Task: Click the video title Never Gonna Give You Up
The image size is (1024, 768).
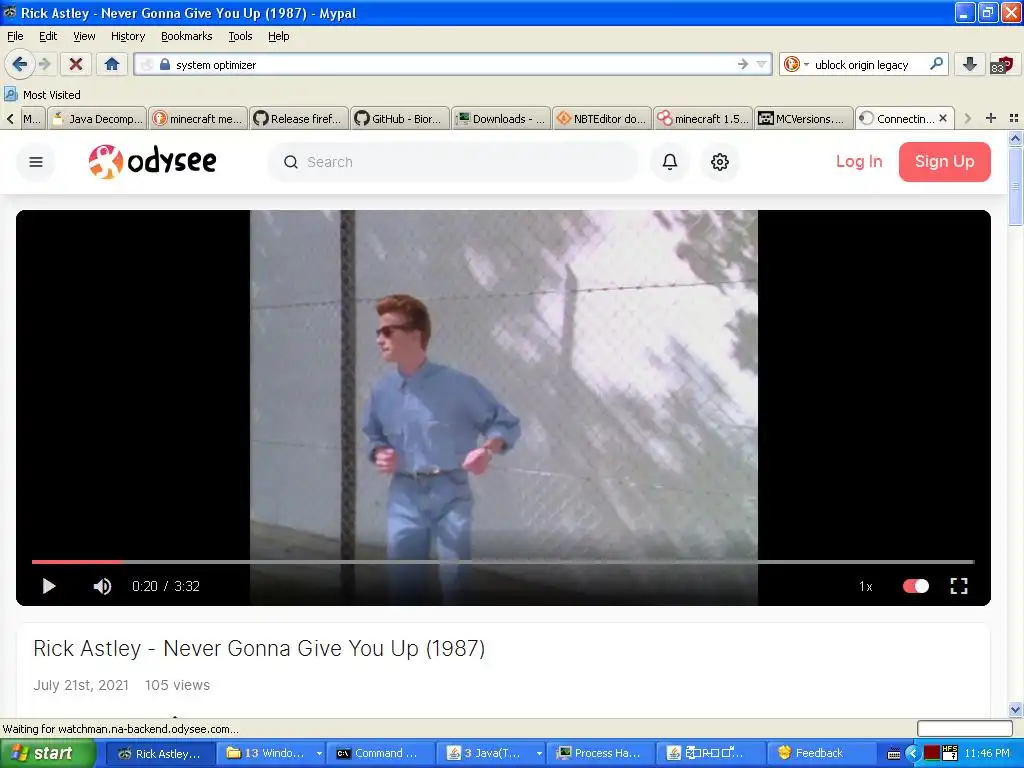Action: click(259, 648)
